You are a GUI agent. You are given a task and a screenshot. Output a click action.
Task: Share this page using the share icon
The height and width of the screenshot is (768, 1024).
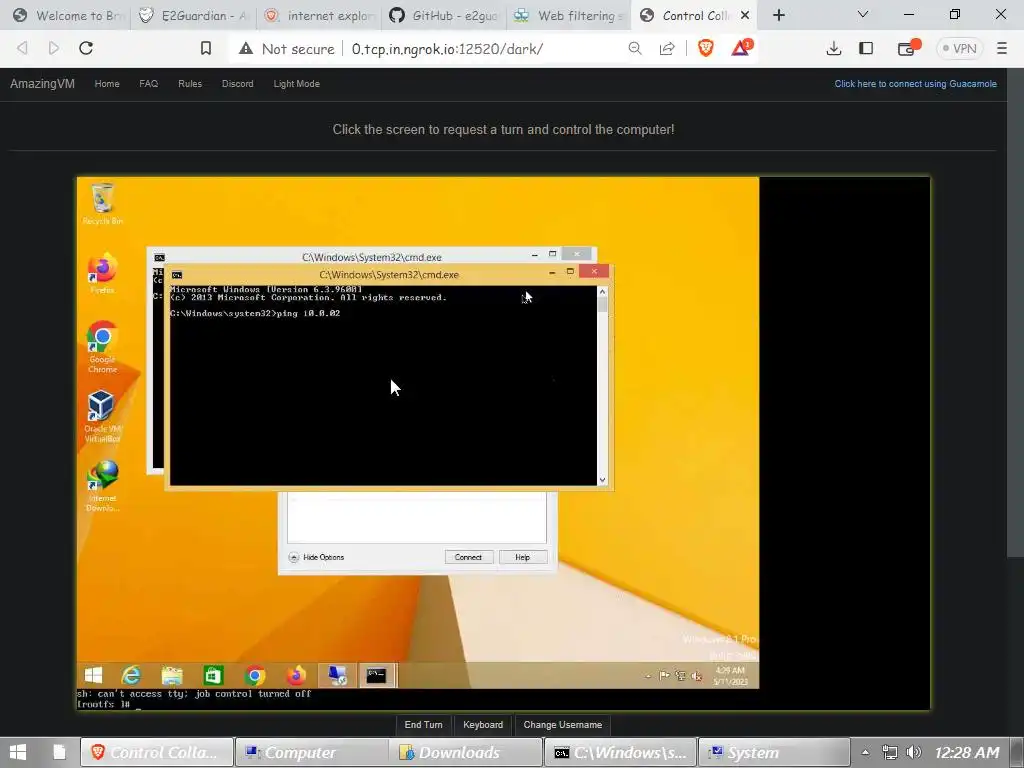coord(667,48)
